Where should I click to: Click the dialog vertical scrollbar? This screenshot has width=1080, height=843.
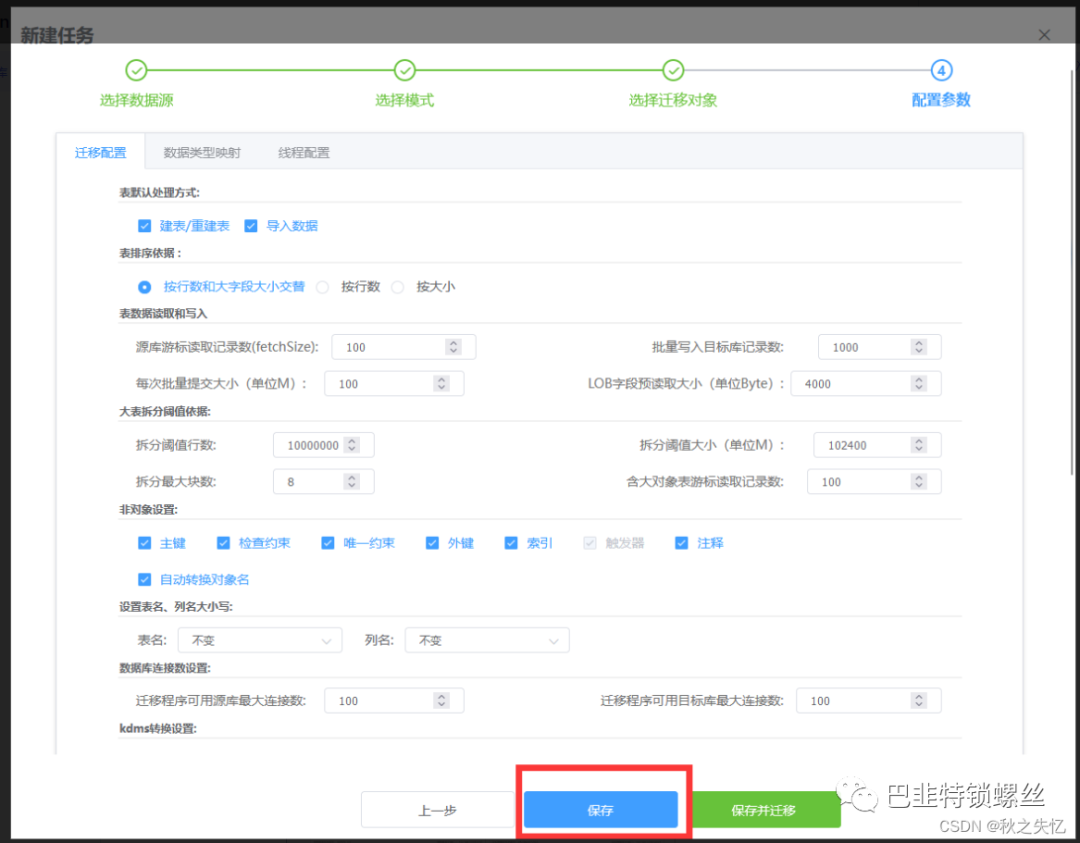[x=1072, y=272]
